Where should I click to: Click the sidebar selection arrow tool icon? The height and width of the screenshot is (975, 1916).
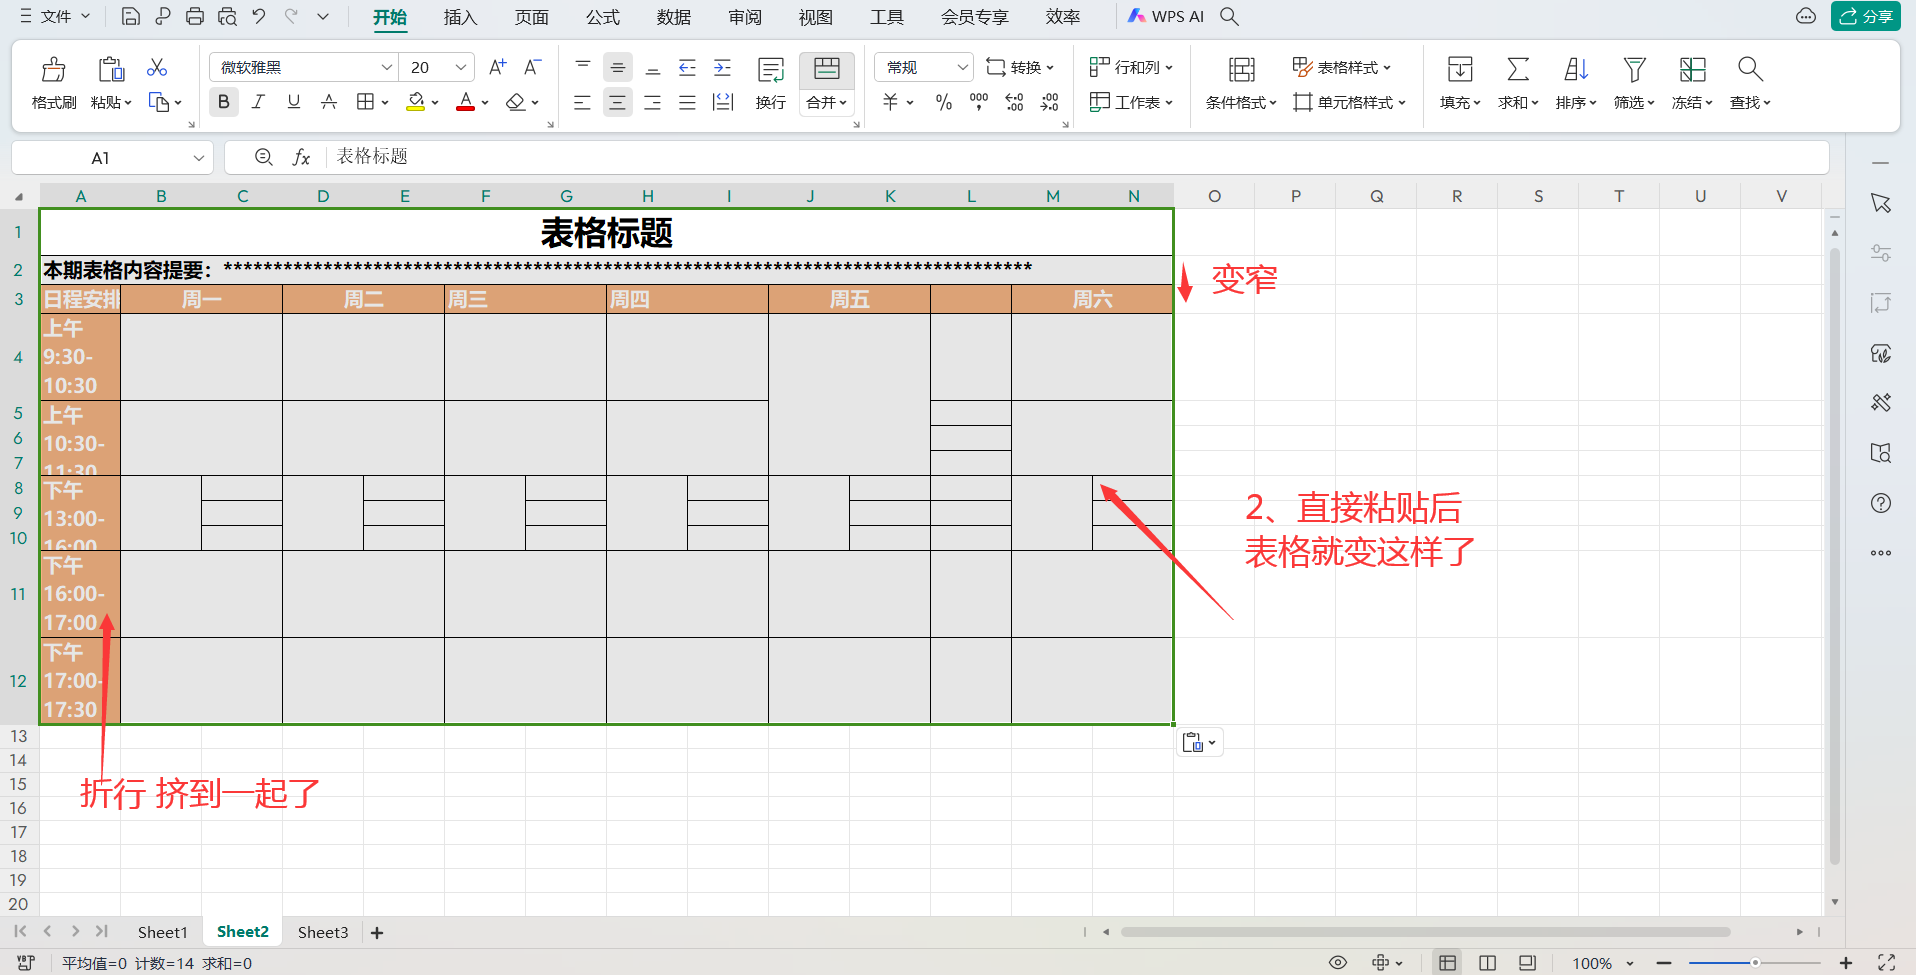pyautogui.click(x=1881, y=203)
